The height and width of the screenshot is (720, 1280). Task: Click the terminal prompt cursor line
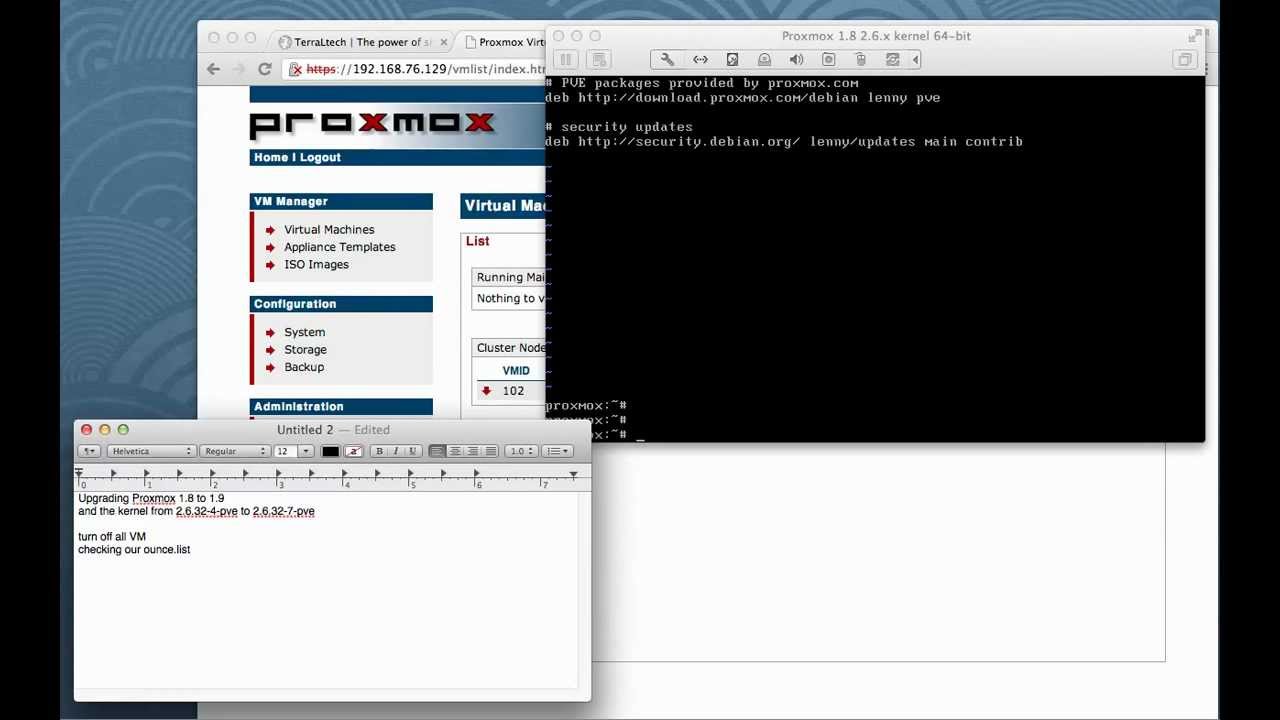[596, 435]
